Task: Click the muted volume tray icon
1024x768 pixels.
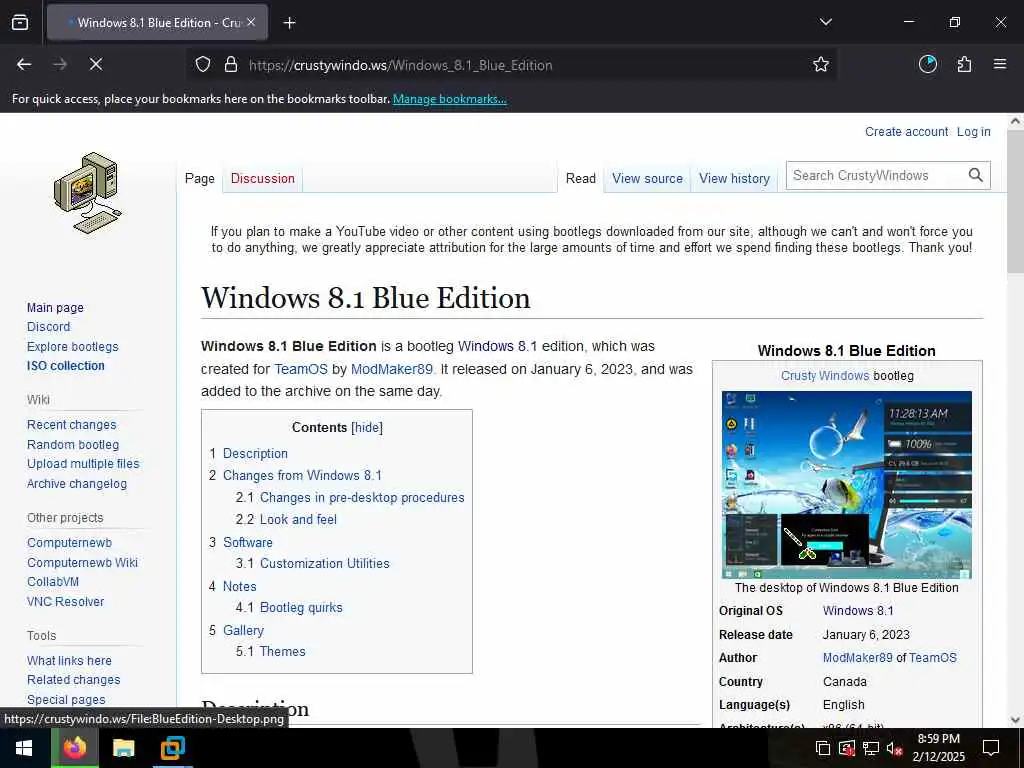Action: click(894, 748)
